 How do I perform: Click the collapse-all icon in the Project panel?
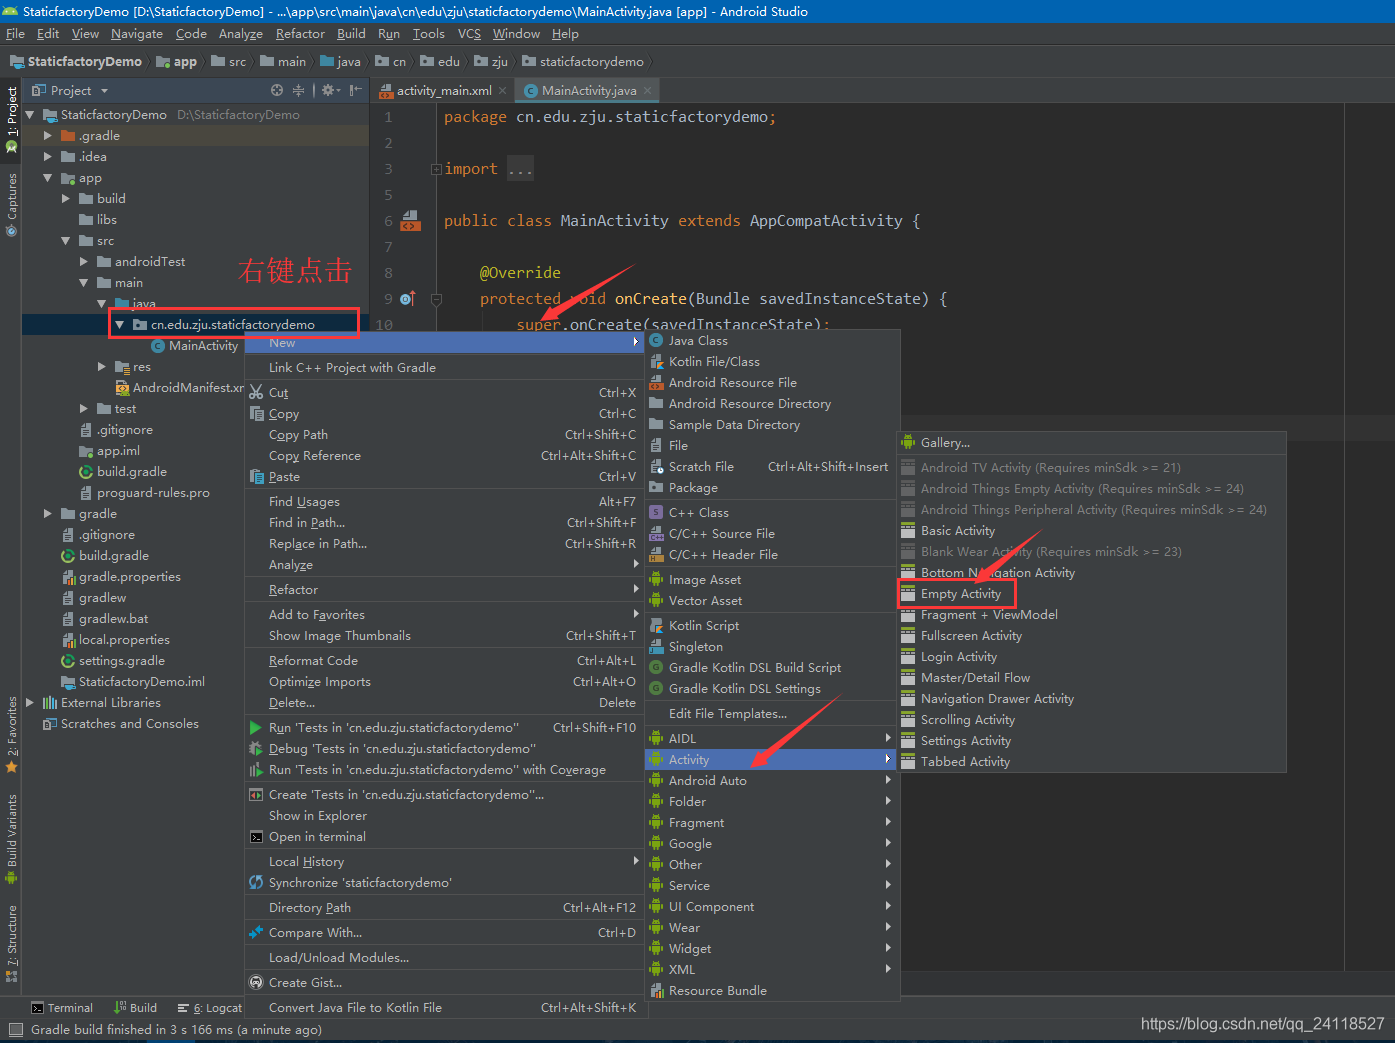tap(298, 90)
